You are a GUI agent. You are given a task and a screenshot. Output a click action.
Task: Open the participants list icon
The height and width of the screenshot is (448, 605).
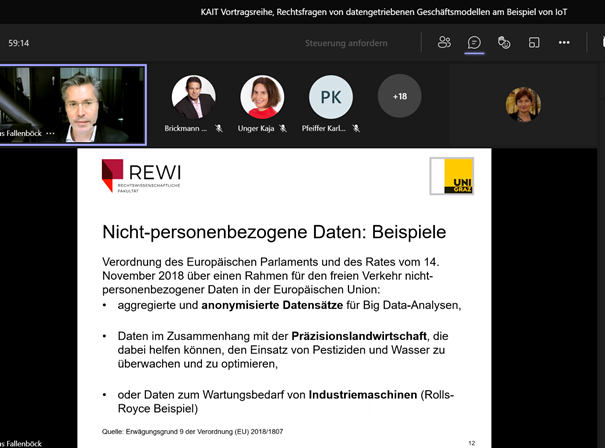pyautogui.click(x=444, y=42)
